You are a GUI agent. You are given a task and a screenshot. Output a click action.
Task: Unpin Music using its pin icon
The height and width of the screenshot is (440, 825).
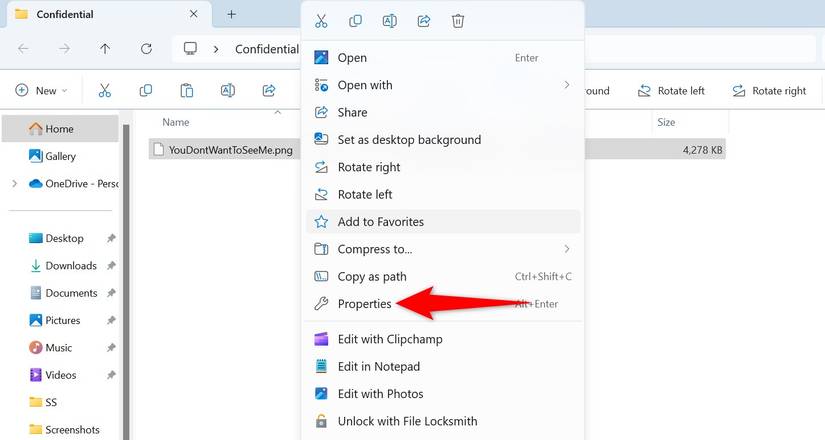[111, 348]
